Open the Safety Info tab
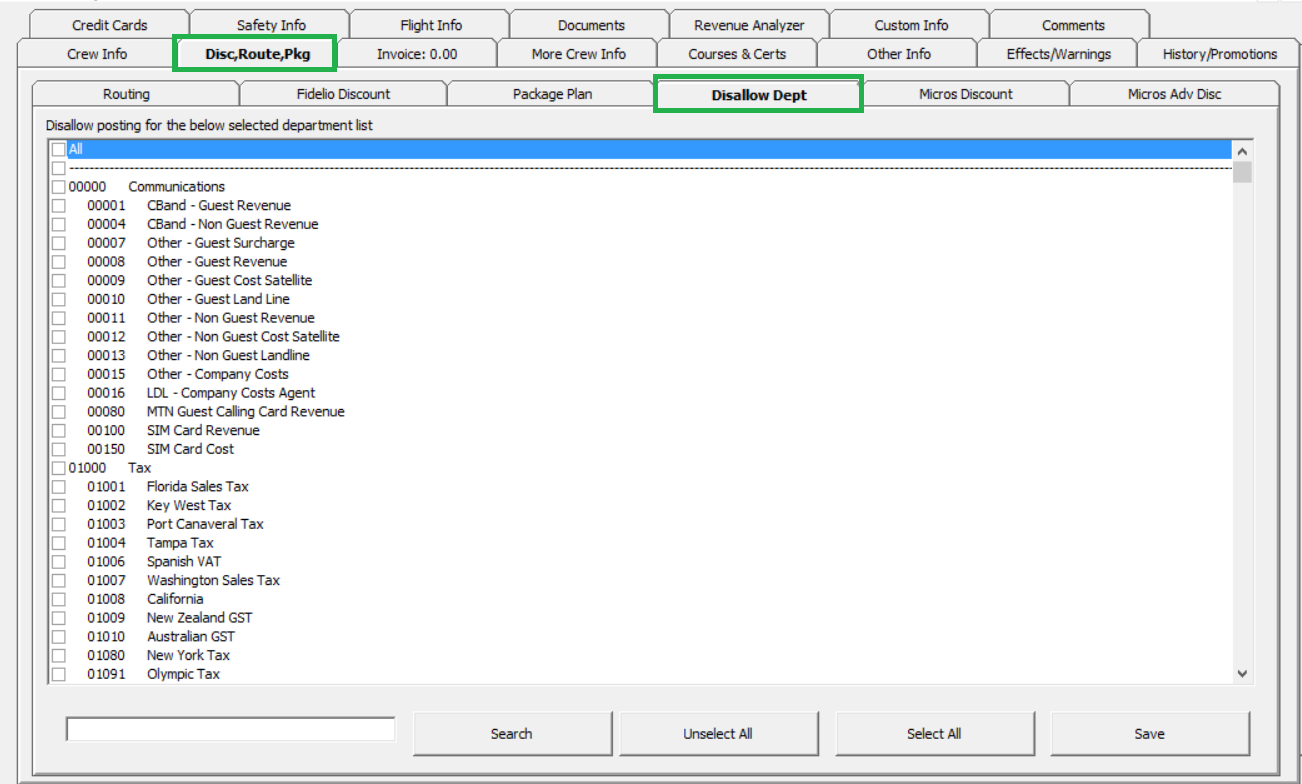This screenshot has width=1302, height=784. tap(268, 24)
